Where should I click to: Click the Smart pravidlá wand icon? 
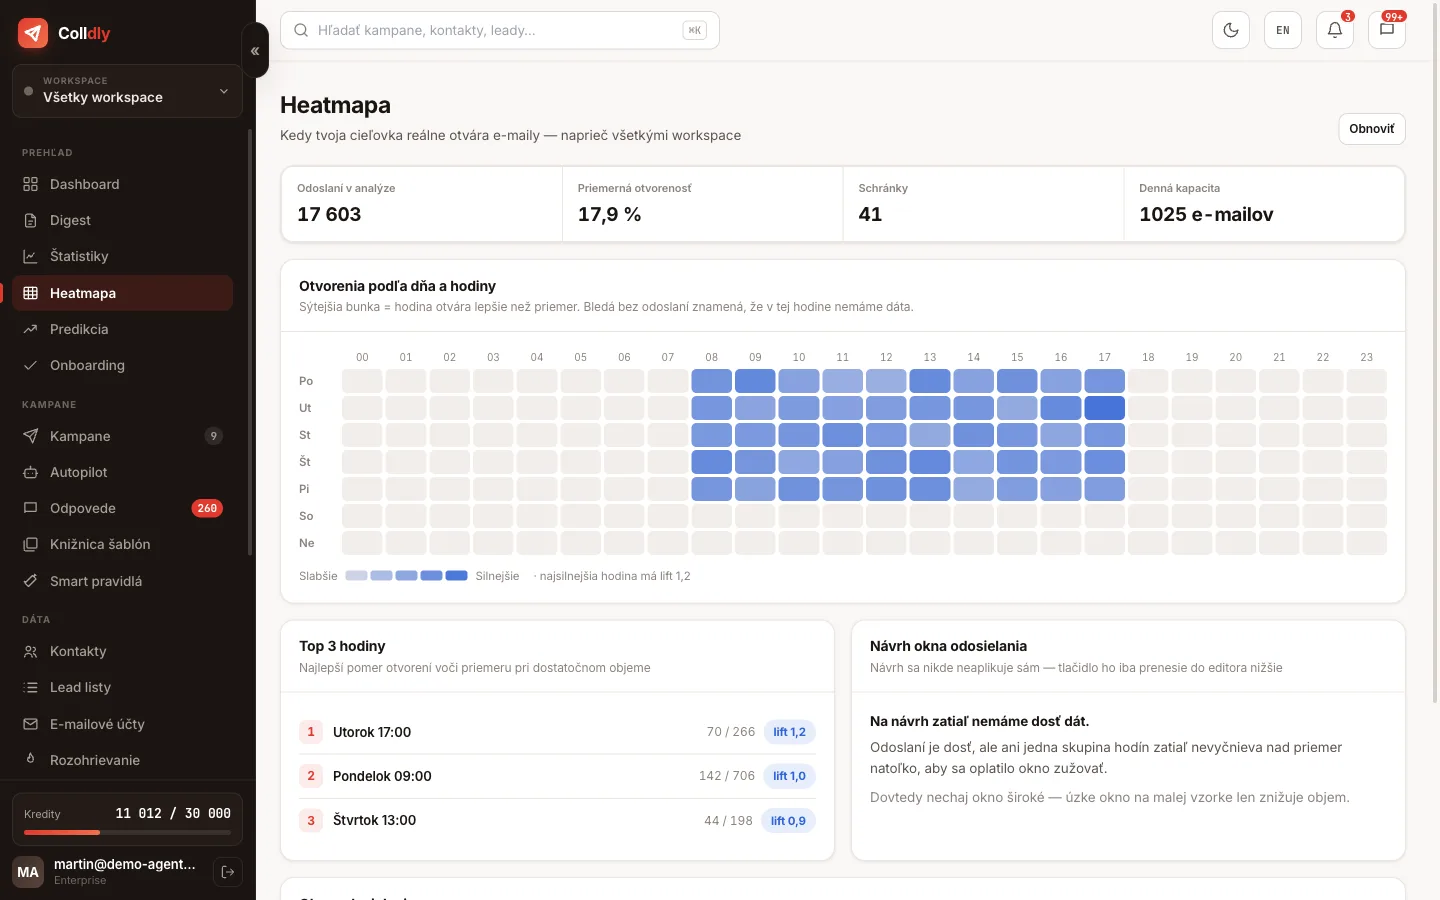30,581
